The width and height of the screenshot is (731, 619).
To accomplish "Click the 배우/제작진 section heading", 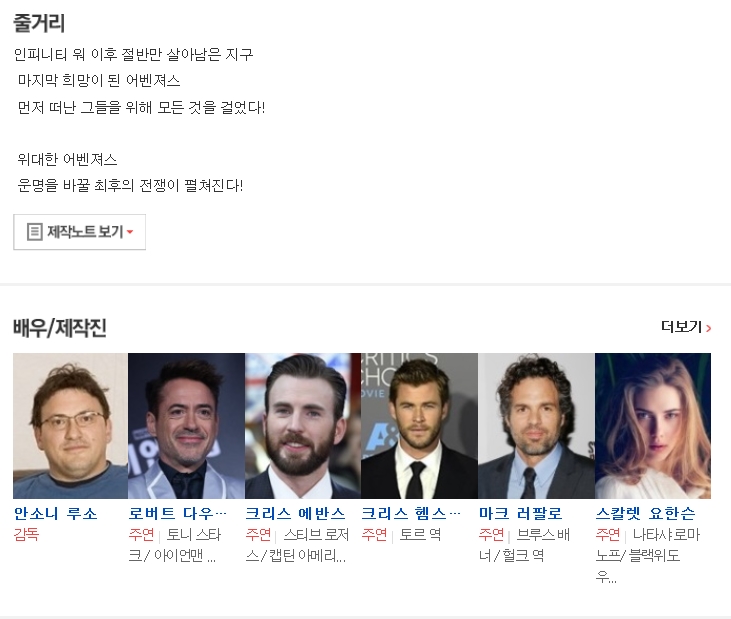I will (60, 328).
